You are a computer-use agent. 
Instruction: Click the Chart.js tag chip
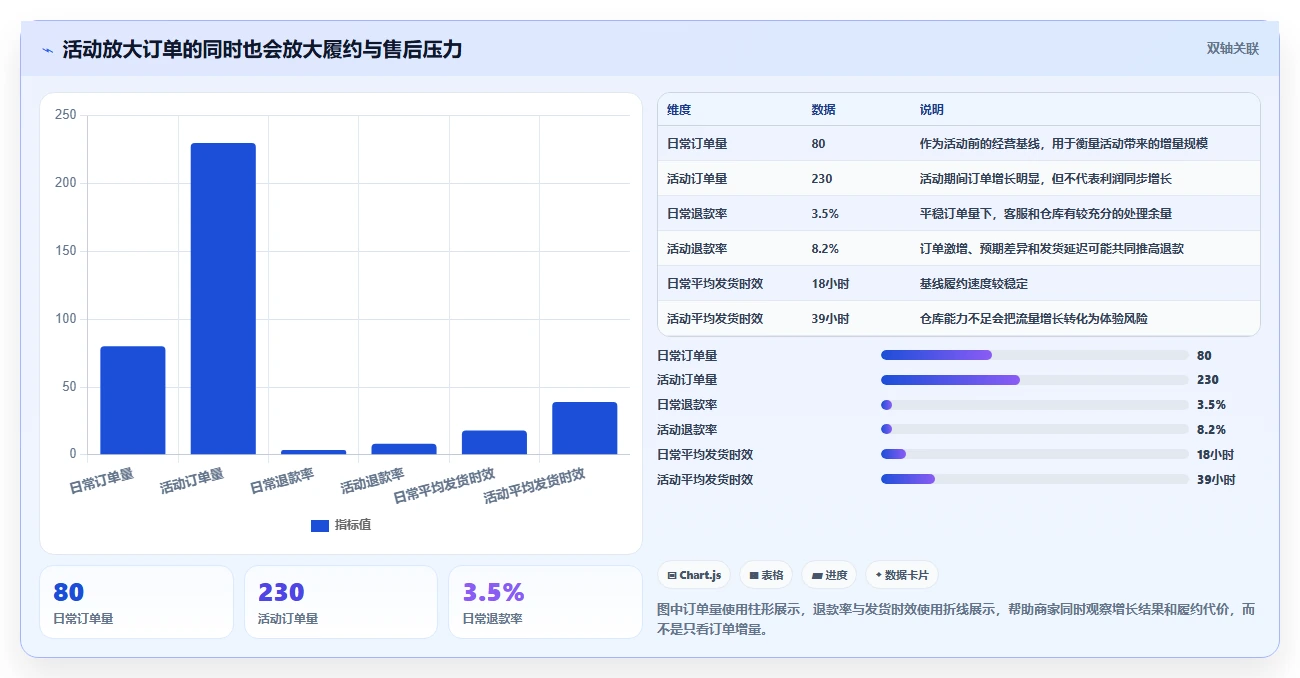pos(694,575)
